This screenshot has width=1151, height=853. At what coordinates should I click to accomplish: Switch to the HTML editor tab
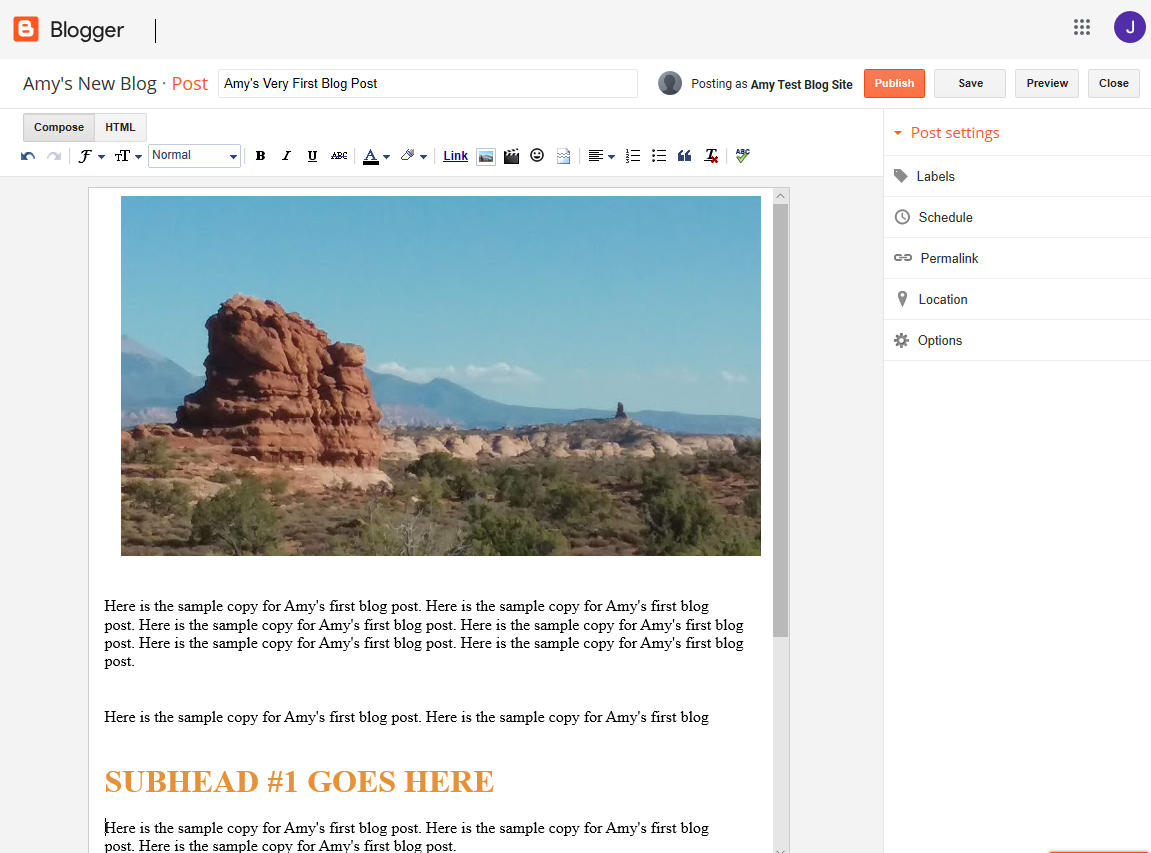click(x=120, y=128)
